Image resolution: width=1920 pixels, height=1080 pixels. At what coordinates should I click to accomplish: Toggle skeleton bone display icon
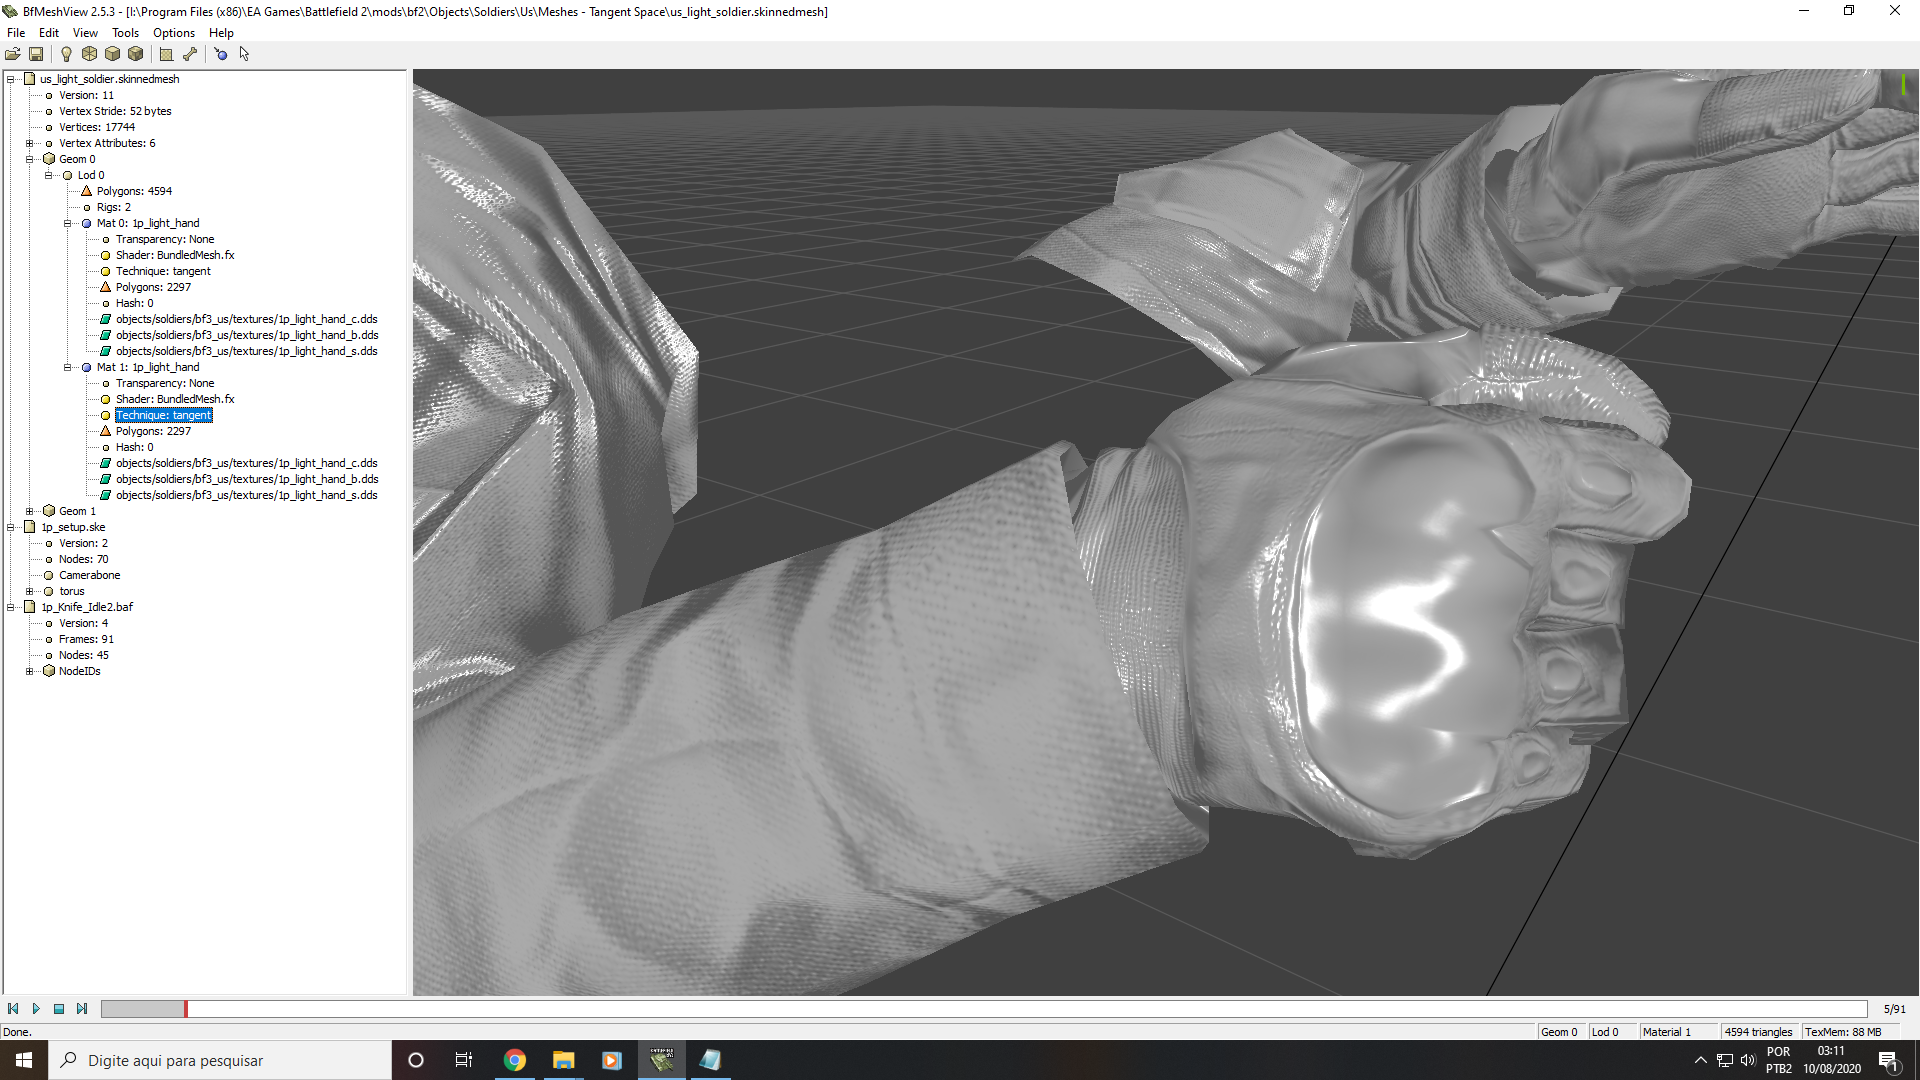189,54
